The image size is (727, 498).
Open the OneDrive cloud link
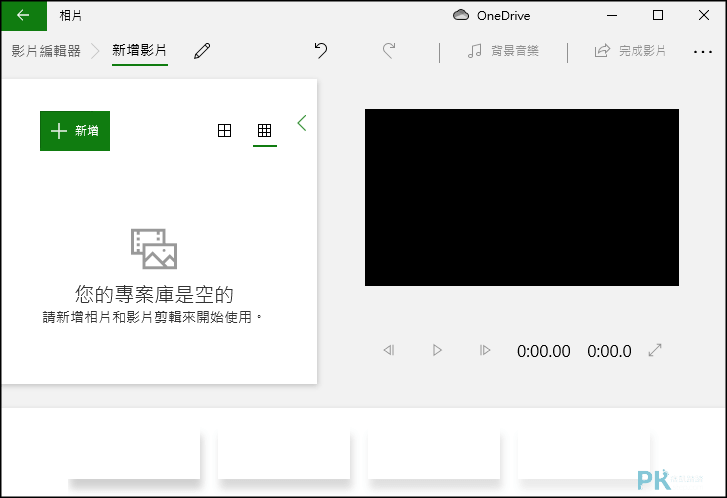491,15
